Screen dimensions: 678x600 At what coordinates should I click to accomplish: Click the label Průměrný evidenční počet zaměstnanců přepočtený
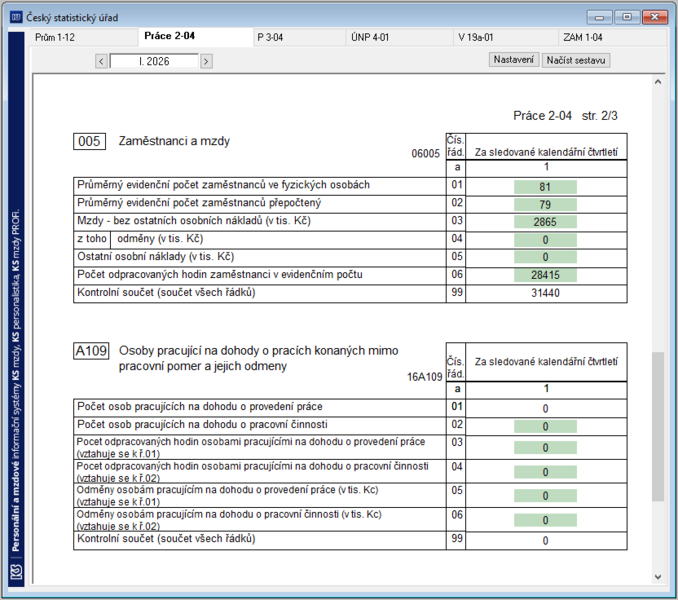coord(199,203)
